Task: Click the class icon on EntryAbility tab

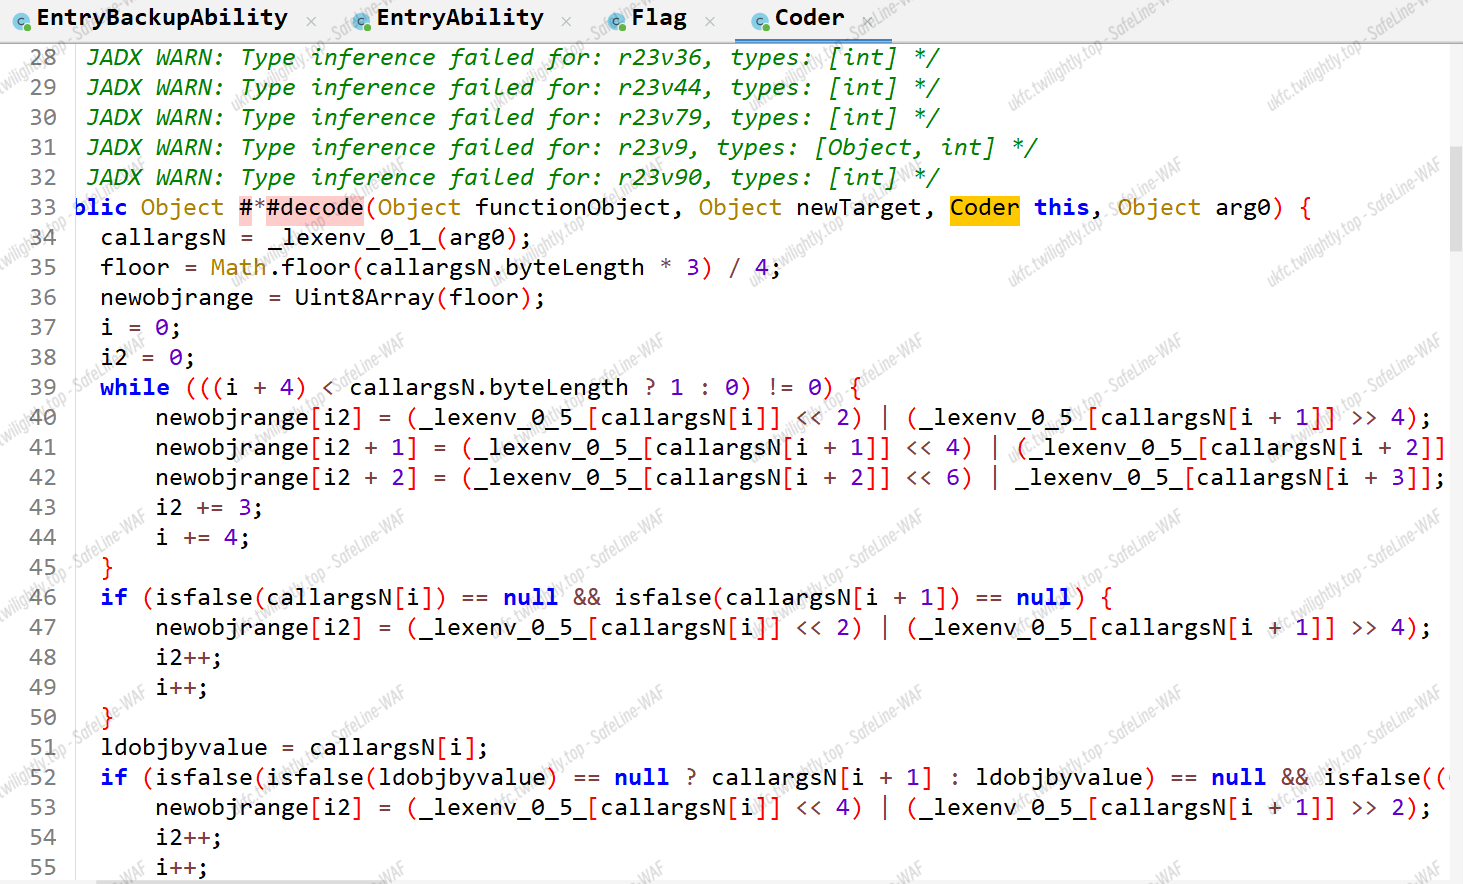Action: click(362, 21)
